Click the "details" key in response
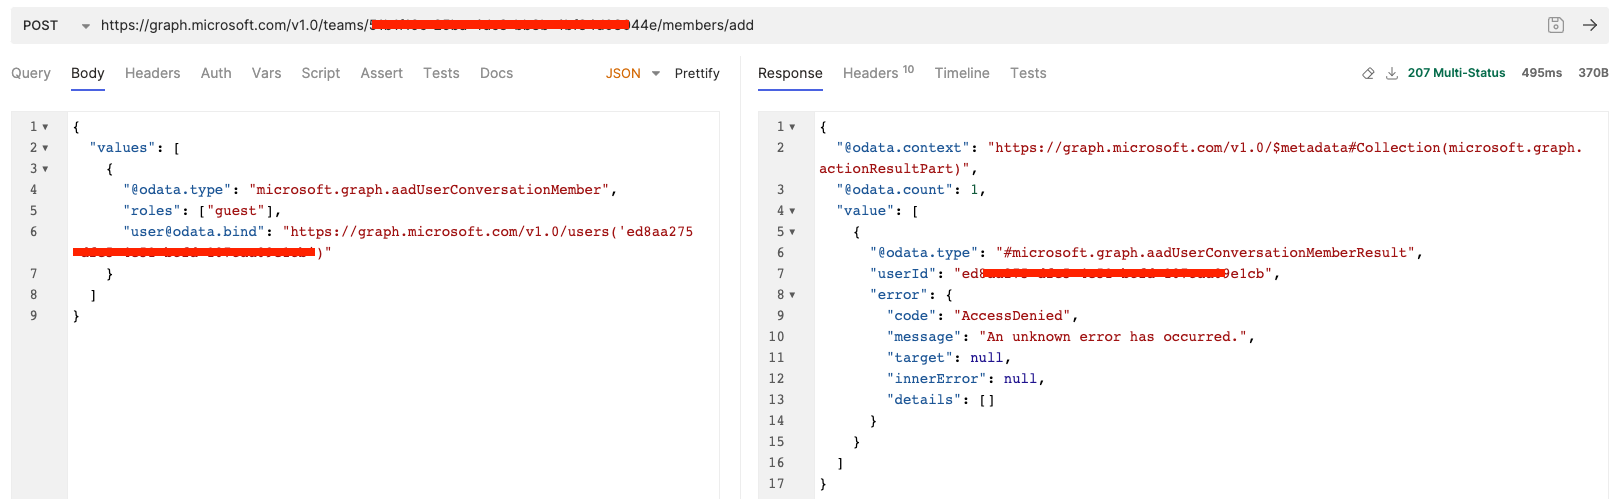The height and width of the screenshot is (499, 1612). pos(924,400)
